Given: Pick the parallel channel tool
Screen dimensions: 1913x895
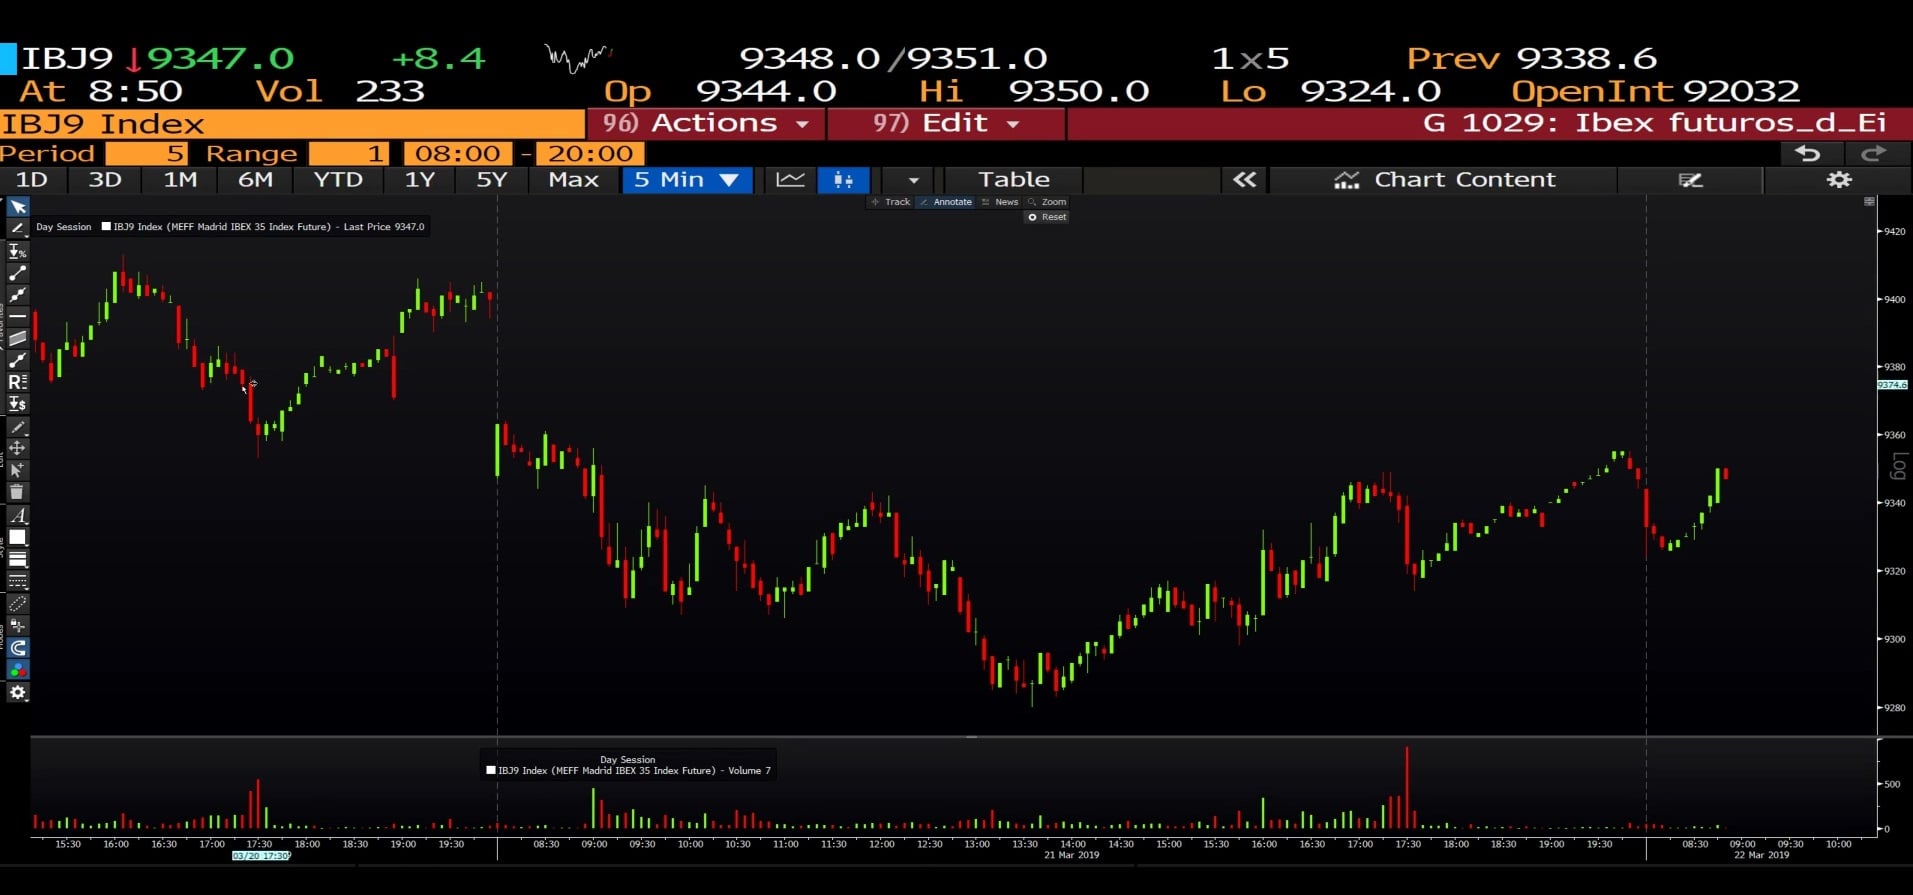Looking at the screenshot, I should point(18,338).
